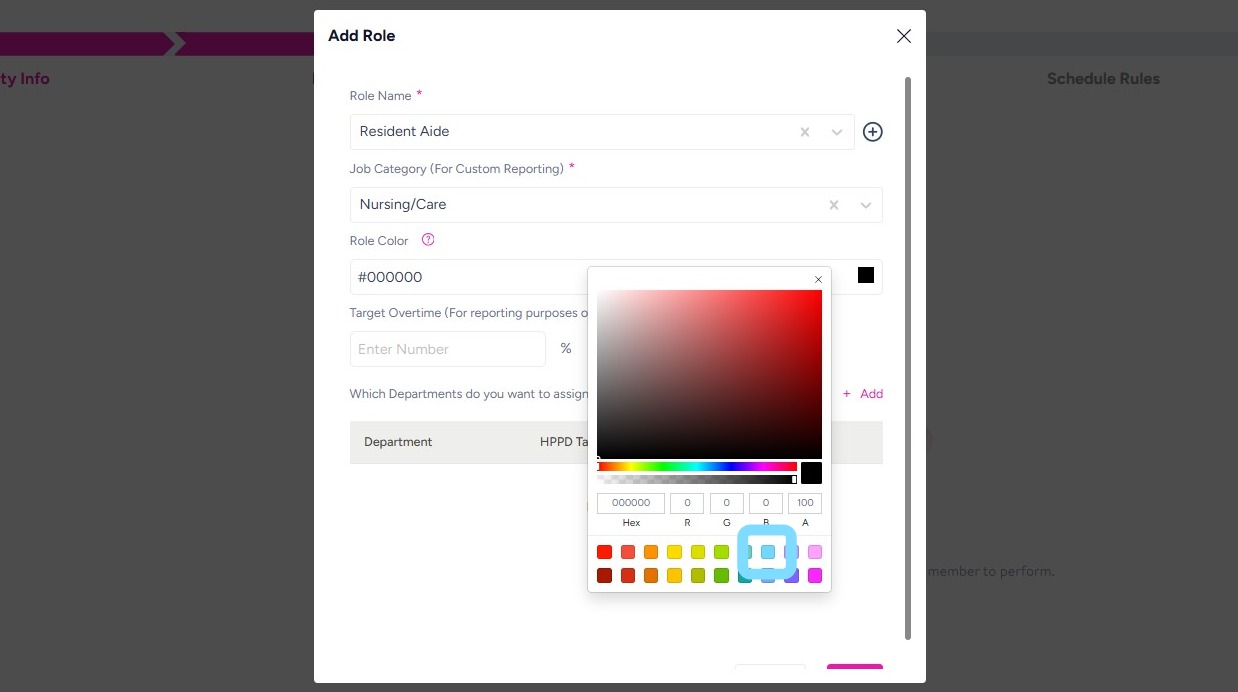Click the alpha transparency slider bar
The height and width of the screenshot is (692, 1238).
point(697,479)
